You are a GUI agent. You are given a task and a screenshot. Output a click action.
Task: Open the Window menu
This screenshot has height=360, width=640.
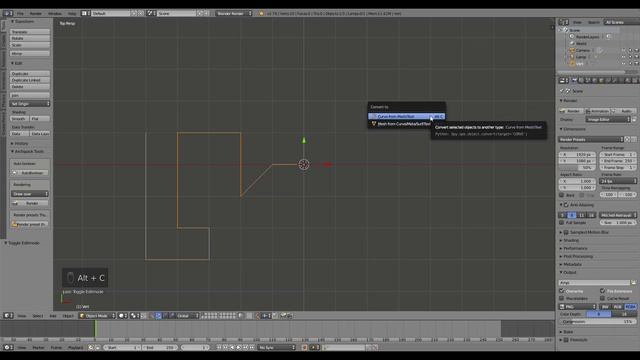point(55,13)
